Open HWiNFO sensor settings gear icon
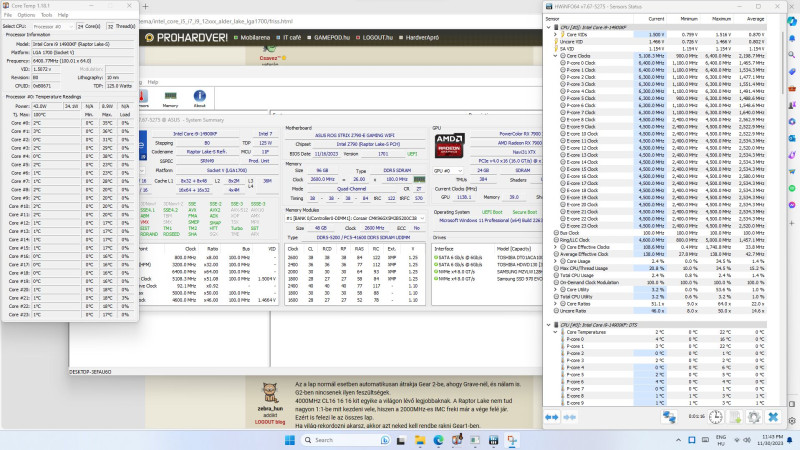 [754, 417]
